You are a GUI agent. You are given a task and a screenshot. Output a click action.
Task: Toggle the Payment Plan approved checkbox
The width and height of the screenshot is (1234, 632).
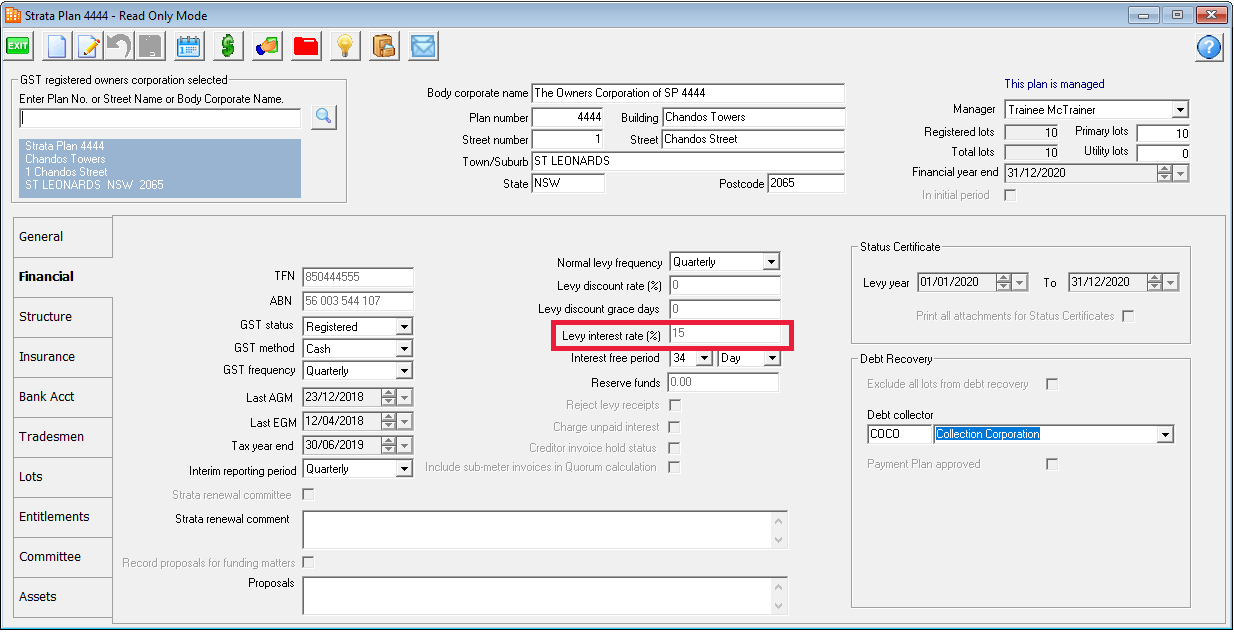coord(1051,464)
